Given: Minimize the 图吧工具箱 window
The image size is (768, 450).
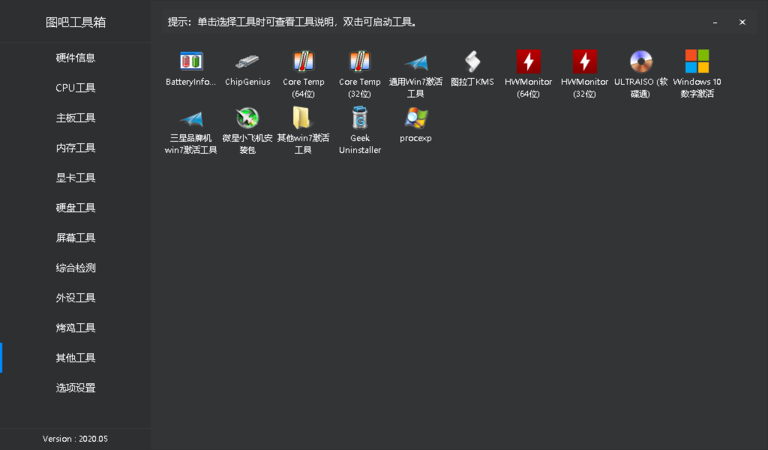Looking at the screenshot, I should point(715,22).
